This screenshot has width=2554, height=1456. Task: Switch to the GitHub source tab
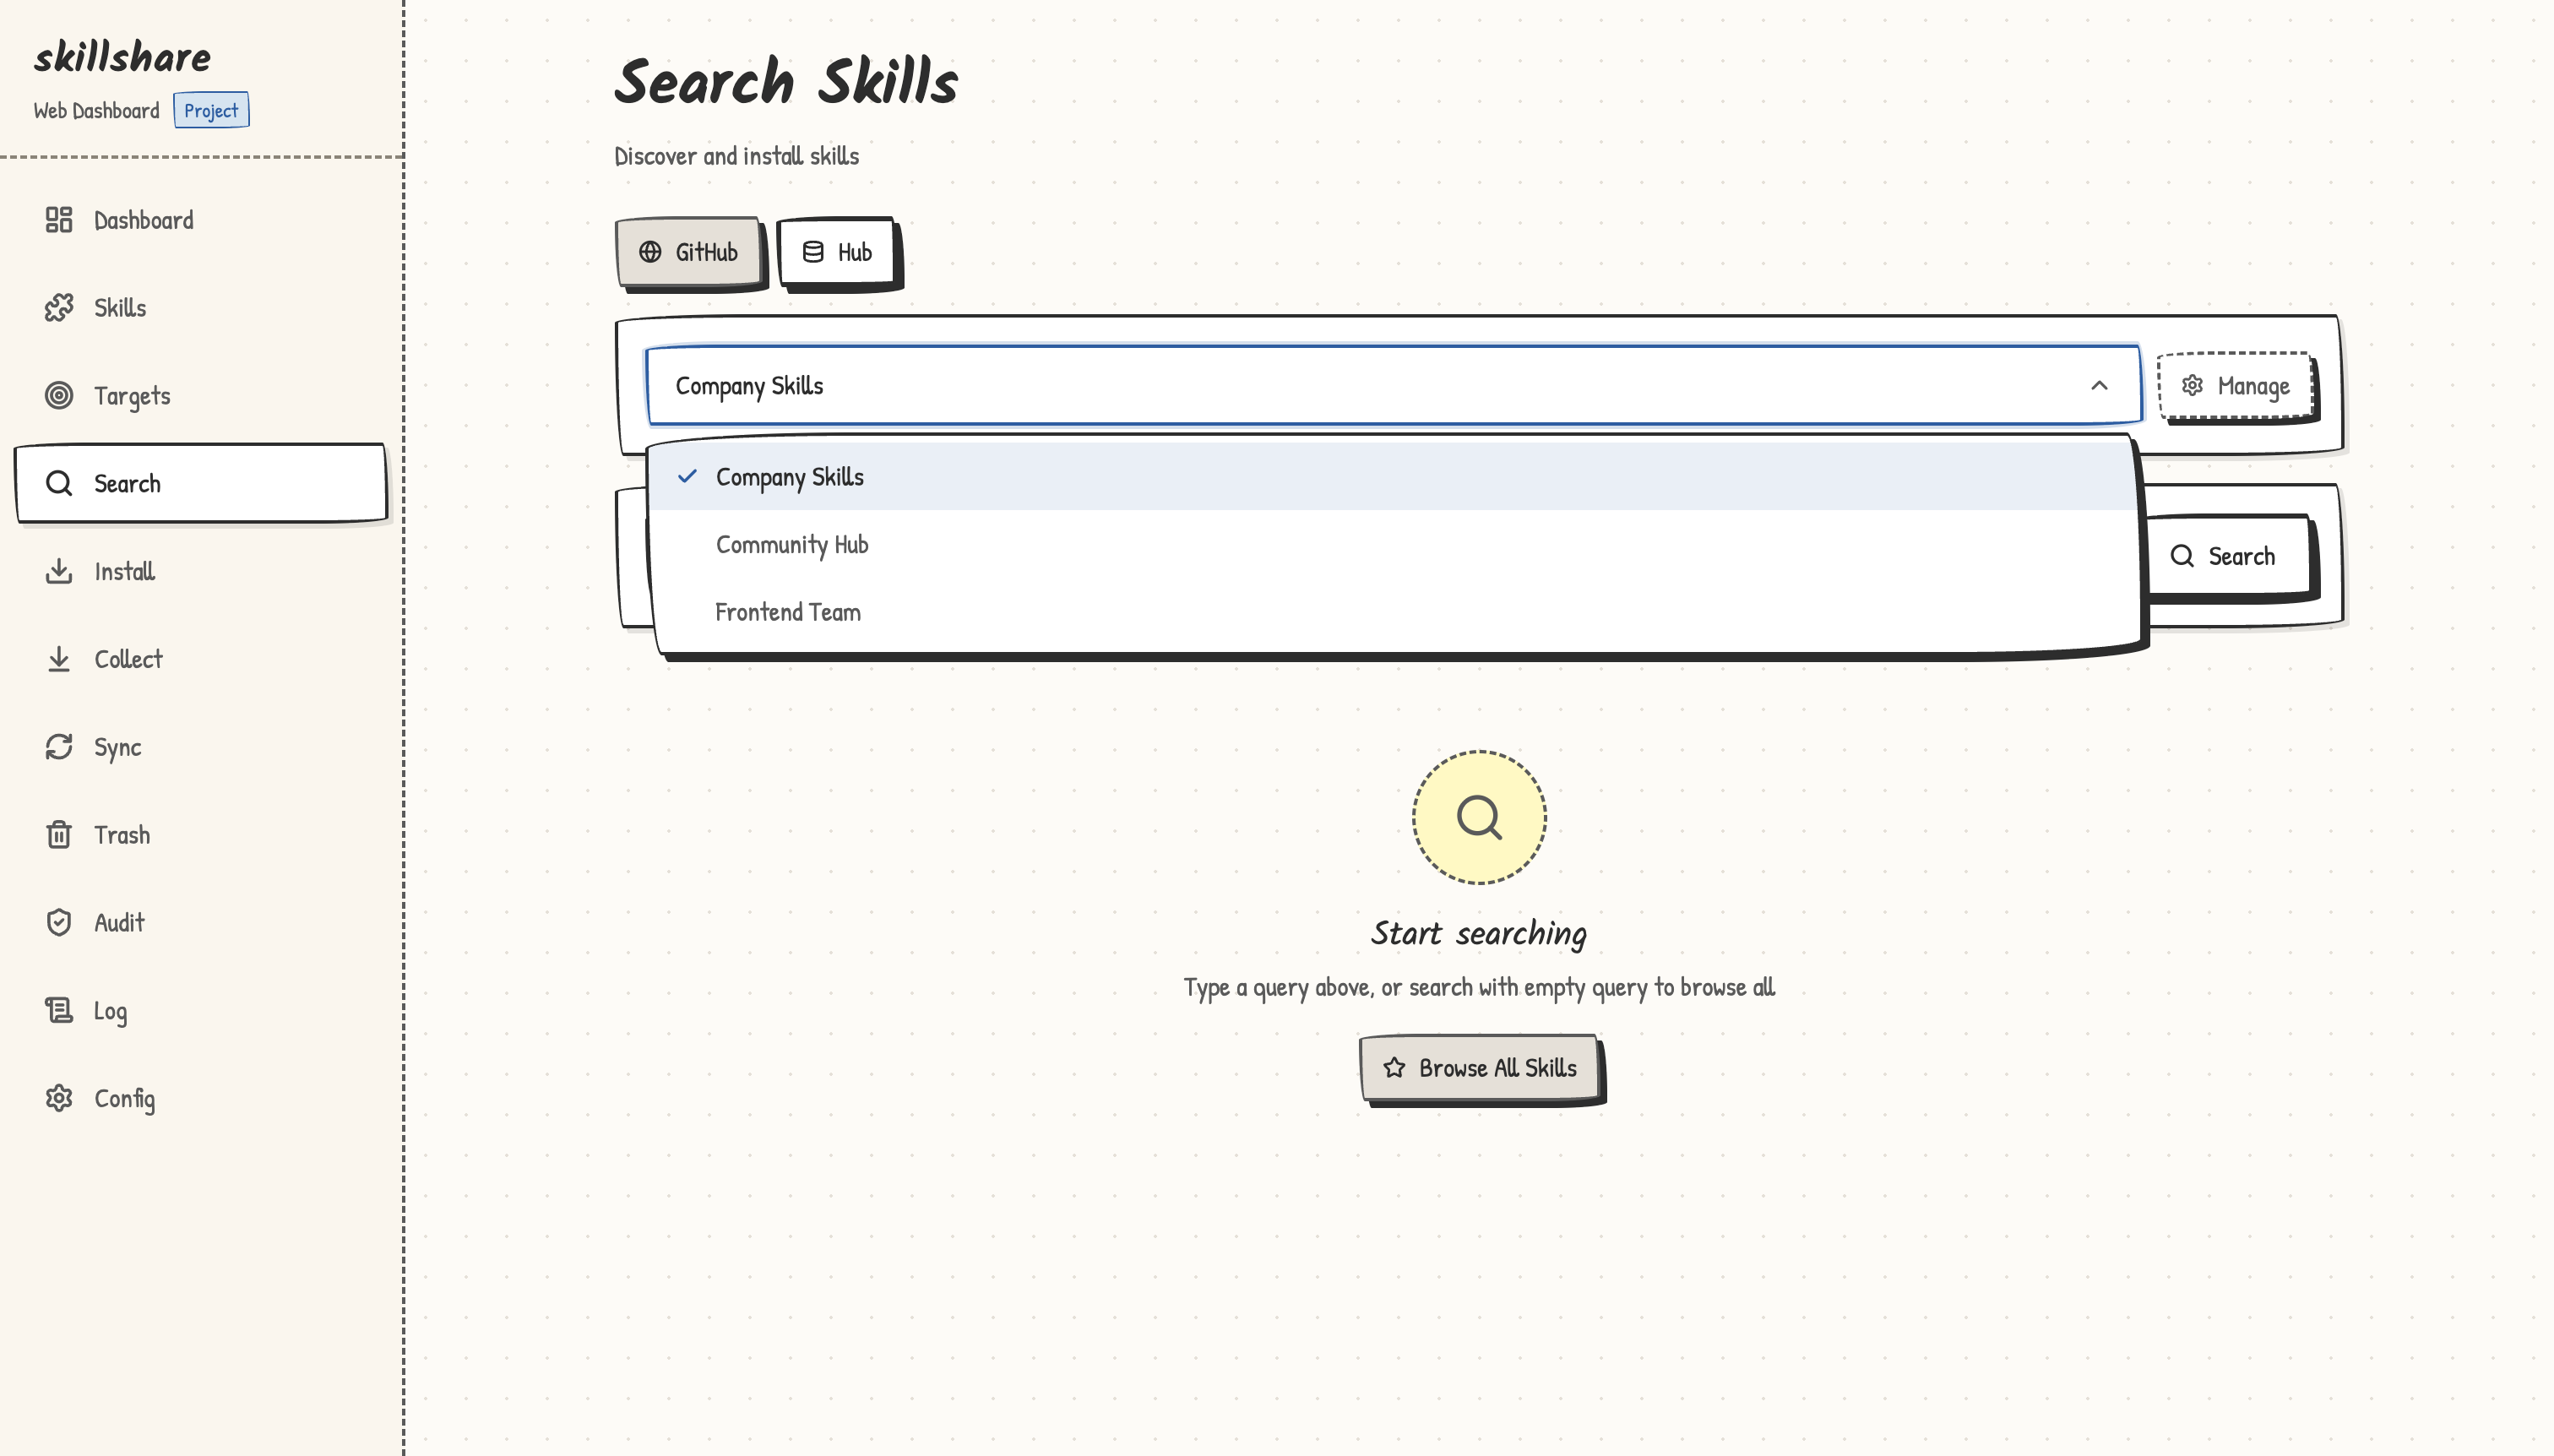click(688, 252)
